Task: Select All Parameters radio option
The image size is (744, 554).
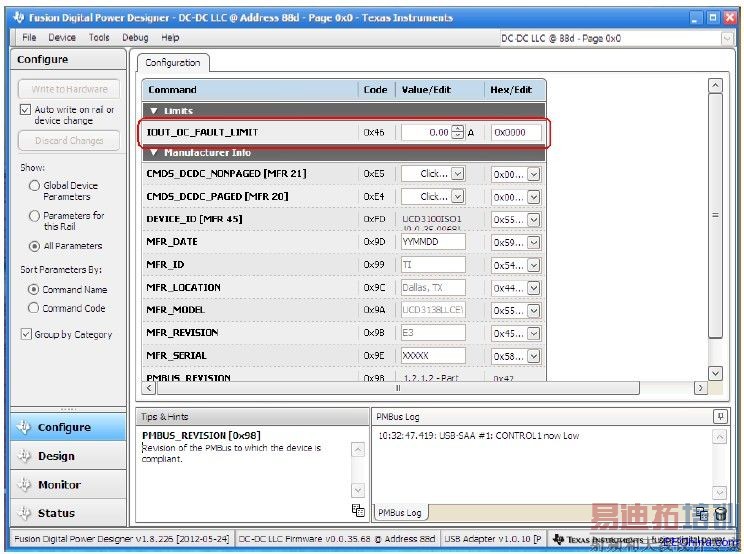Action: (34, 246)
